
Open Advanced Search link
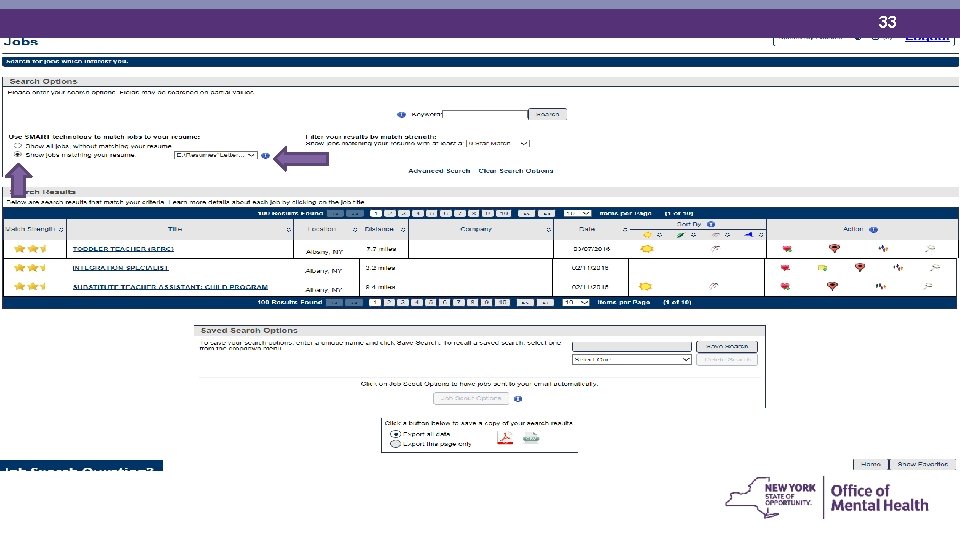click(x=439, y=171)
